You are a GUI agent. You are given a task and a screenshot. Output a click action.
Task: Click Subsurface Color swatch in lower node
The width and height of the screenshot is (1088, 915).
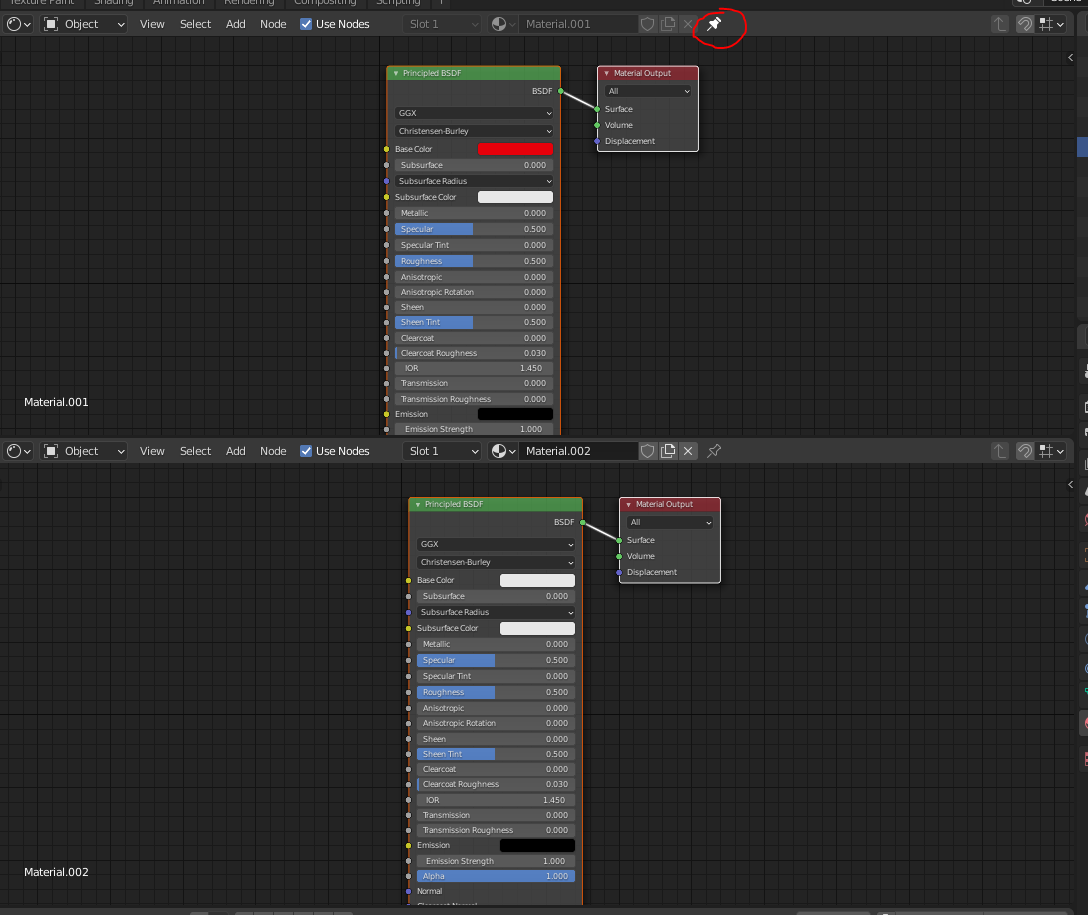(x=538, y=628)
